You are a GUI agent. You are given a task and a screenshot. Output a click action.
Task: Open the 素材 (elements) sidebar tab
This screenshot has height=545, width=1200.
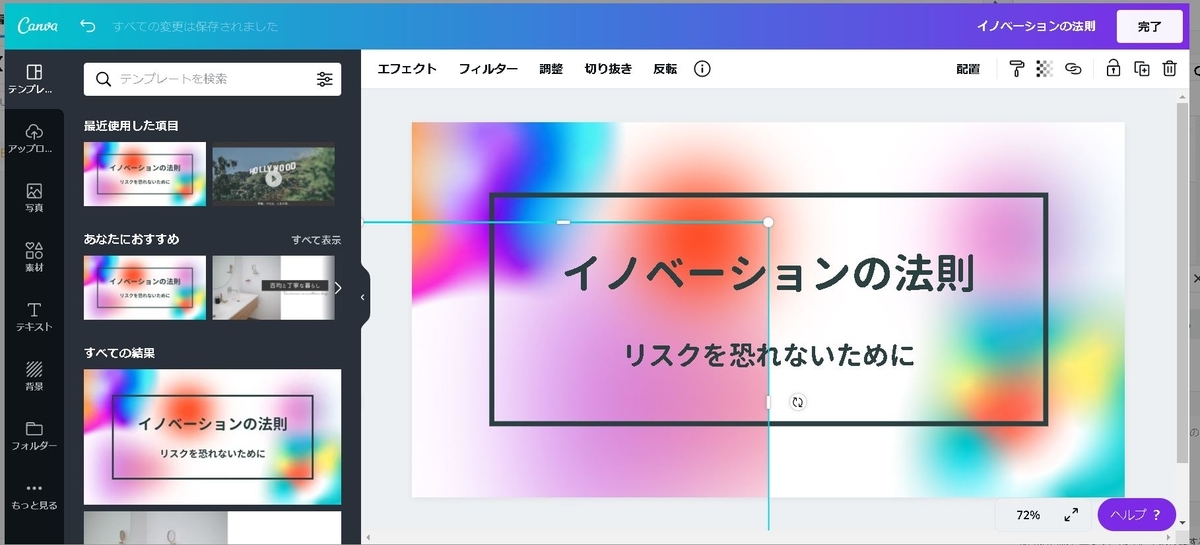click(34, 256)
